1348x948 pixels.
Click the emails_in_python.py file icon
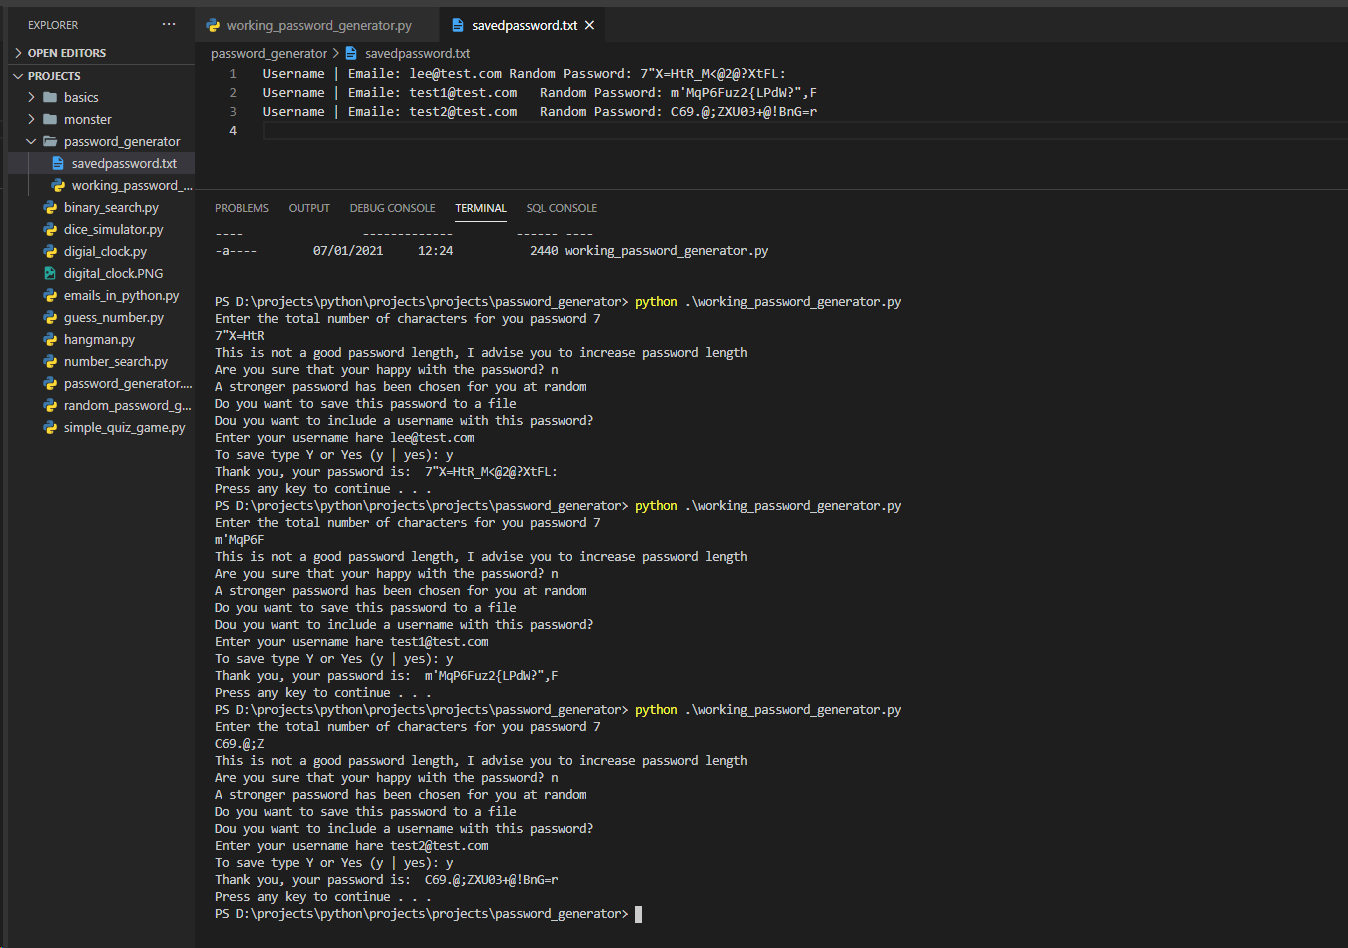[50, 295]
